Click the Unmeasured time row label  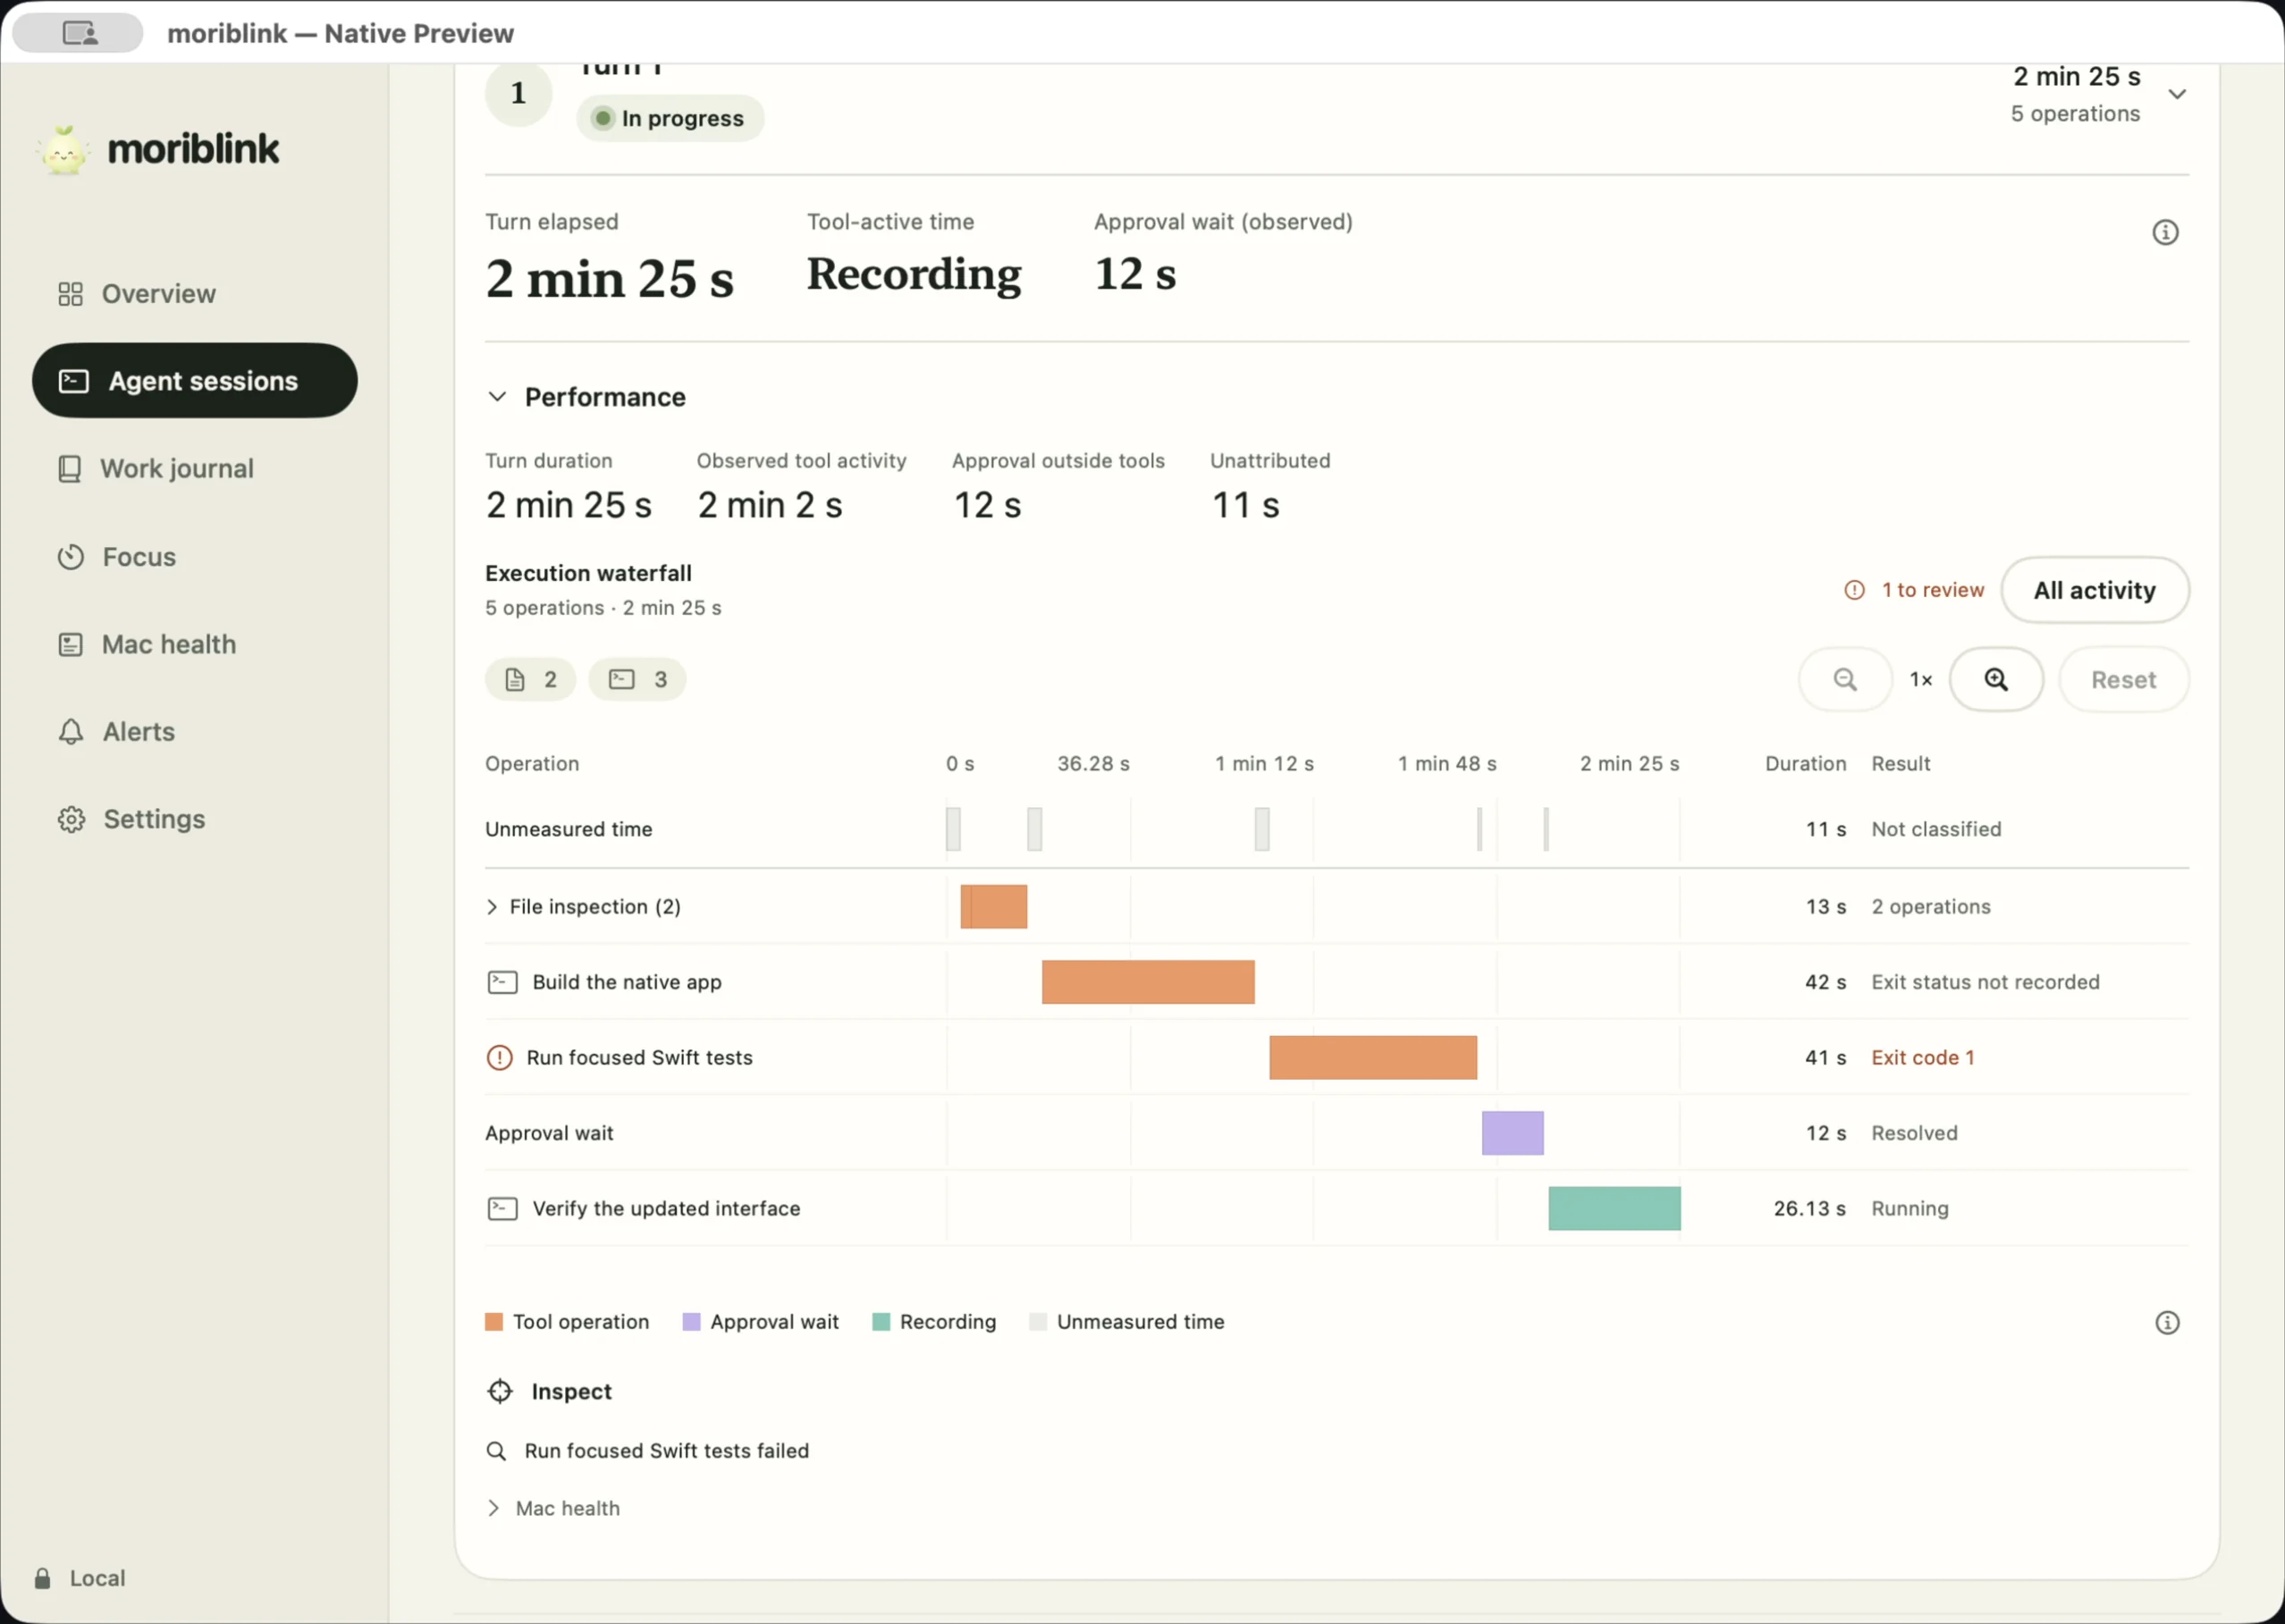coord(569,829)
